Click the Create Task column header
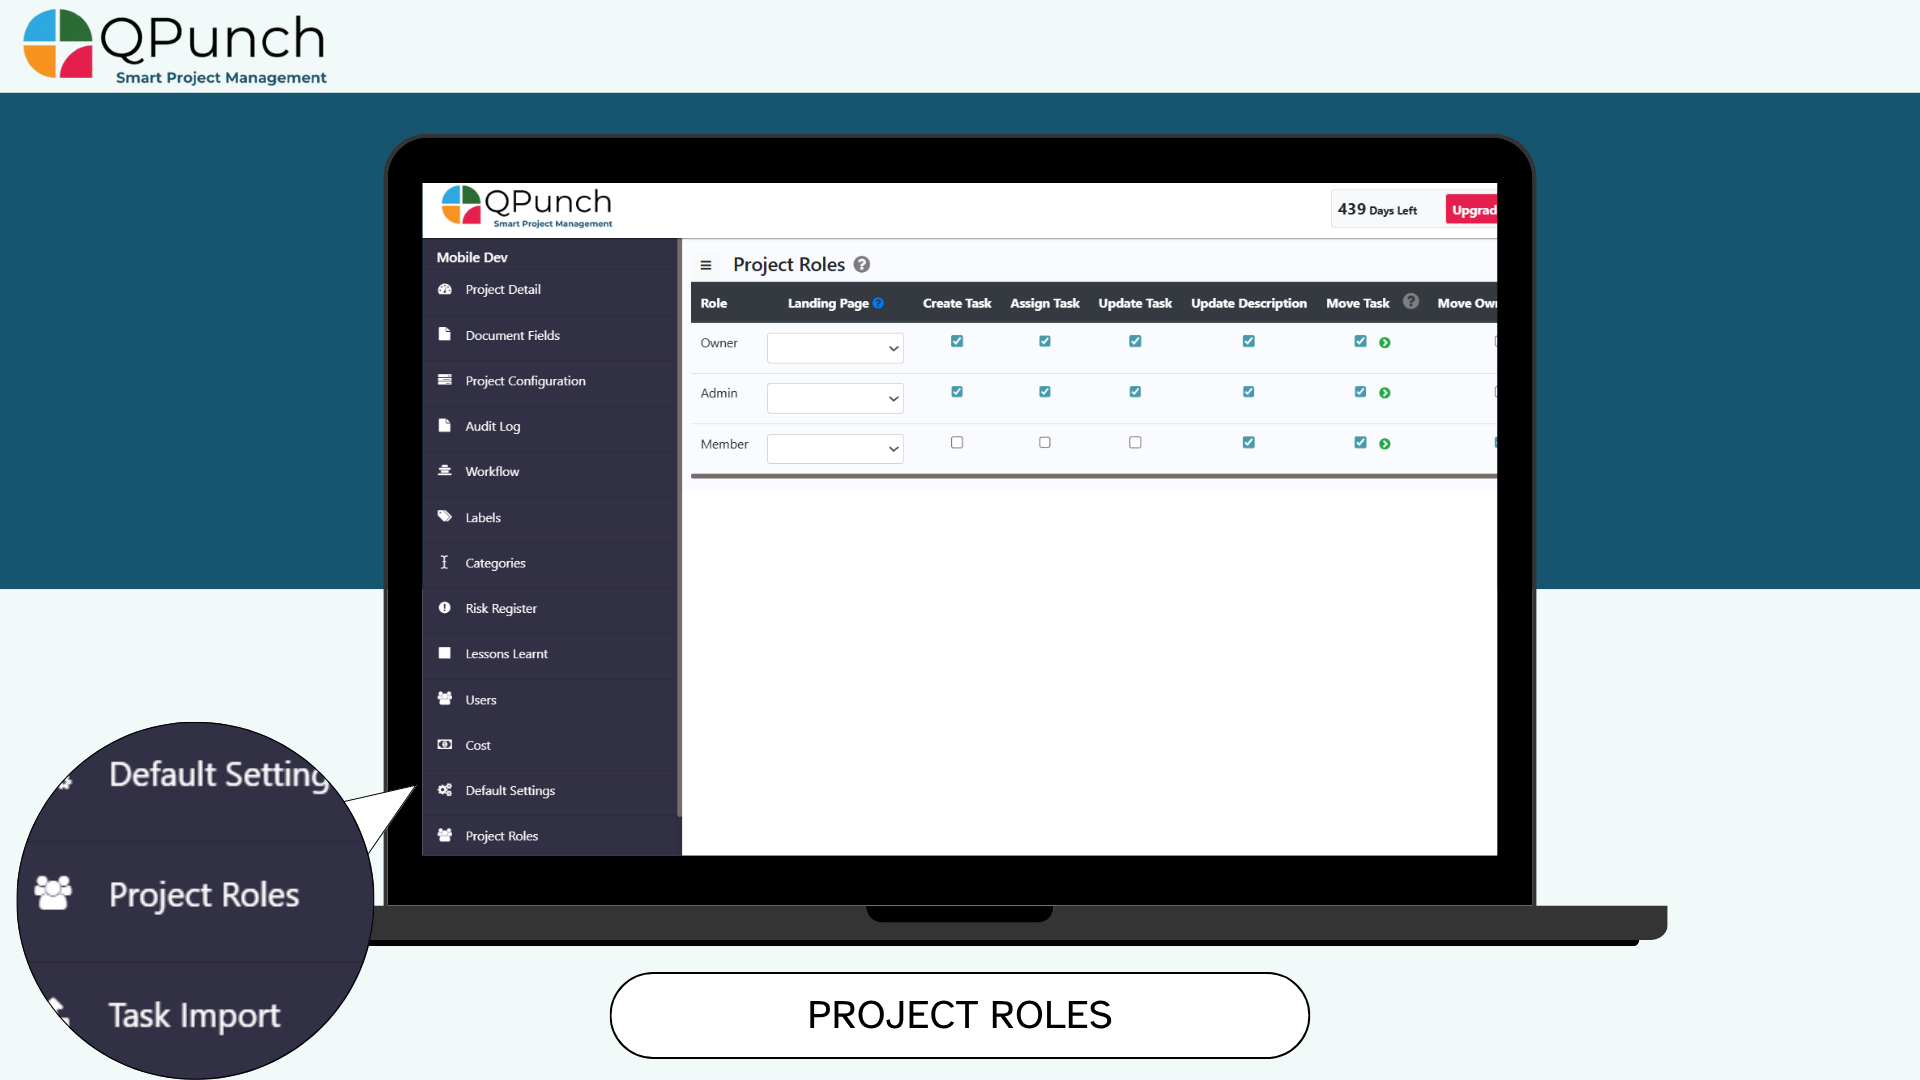This screenshot has width=1920, height=1080. click(x=956, y=303)
